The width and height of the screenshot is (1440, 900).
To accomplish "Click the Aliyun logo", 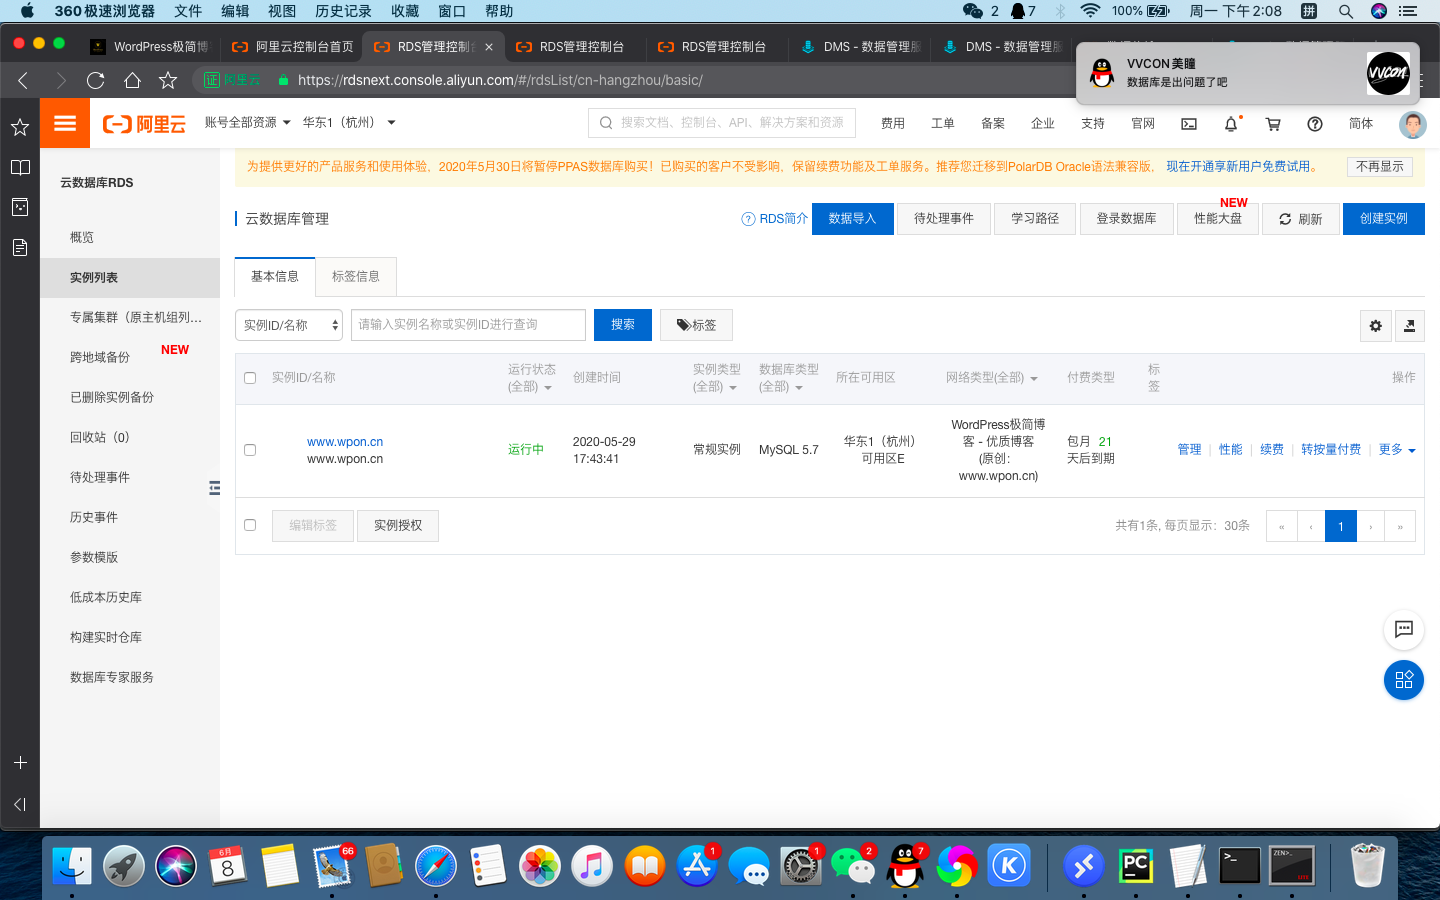I will [144, 124].
